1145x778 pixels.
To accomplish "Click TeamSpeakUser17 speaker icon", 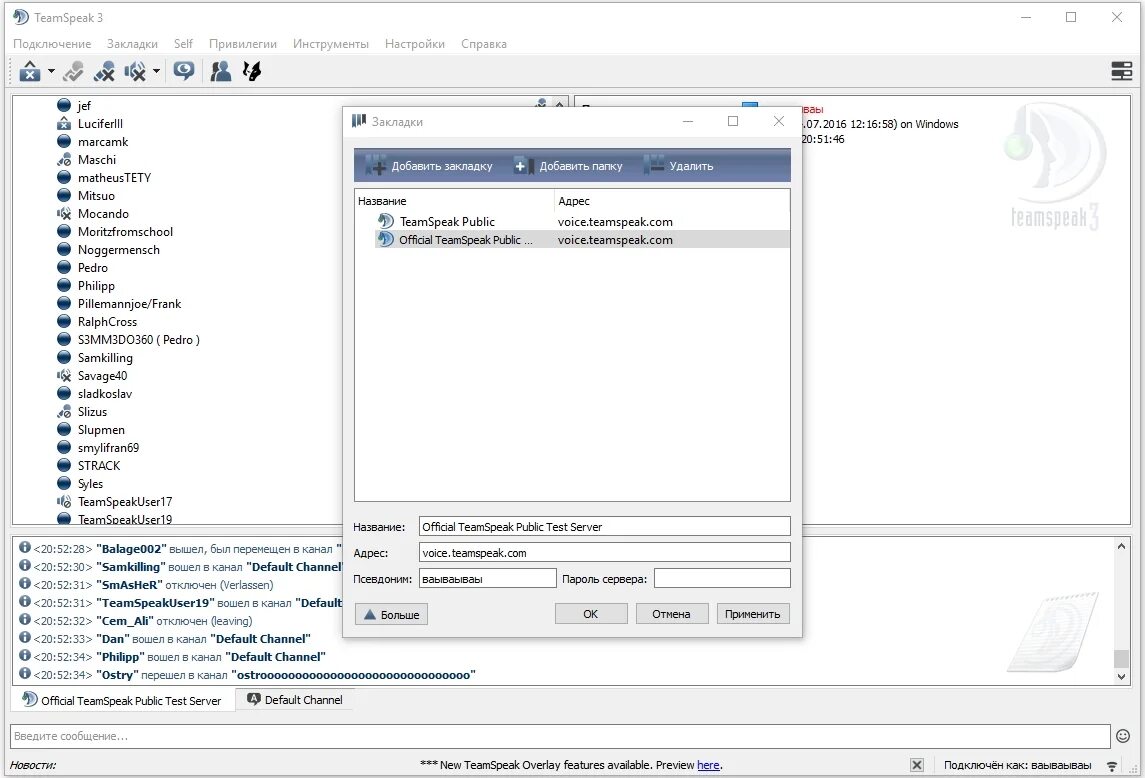I will pyautogui.click(x=64, y=501).
